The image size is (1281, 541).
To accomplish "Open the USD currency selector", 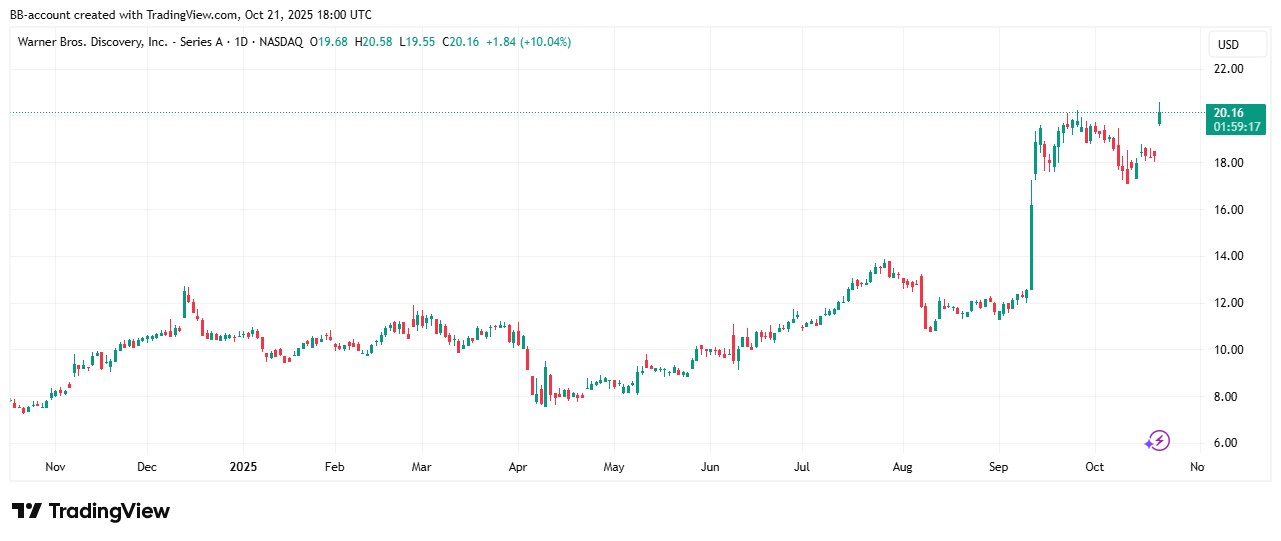I will (1226, 45).
